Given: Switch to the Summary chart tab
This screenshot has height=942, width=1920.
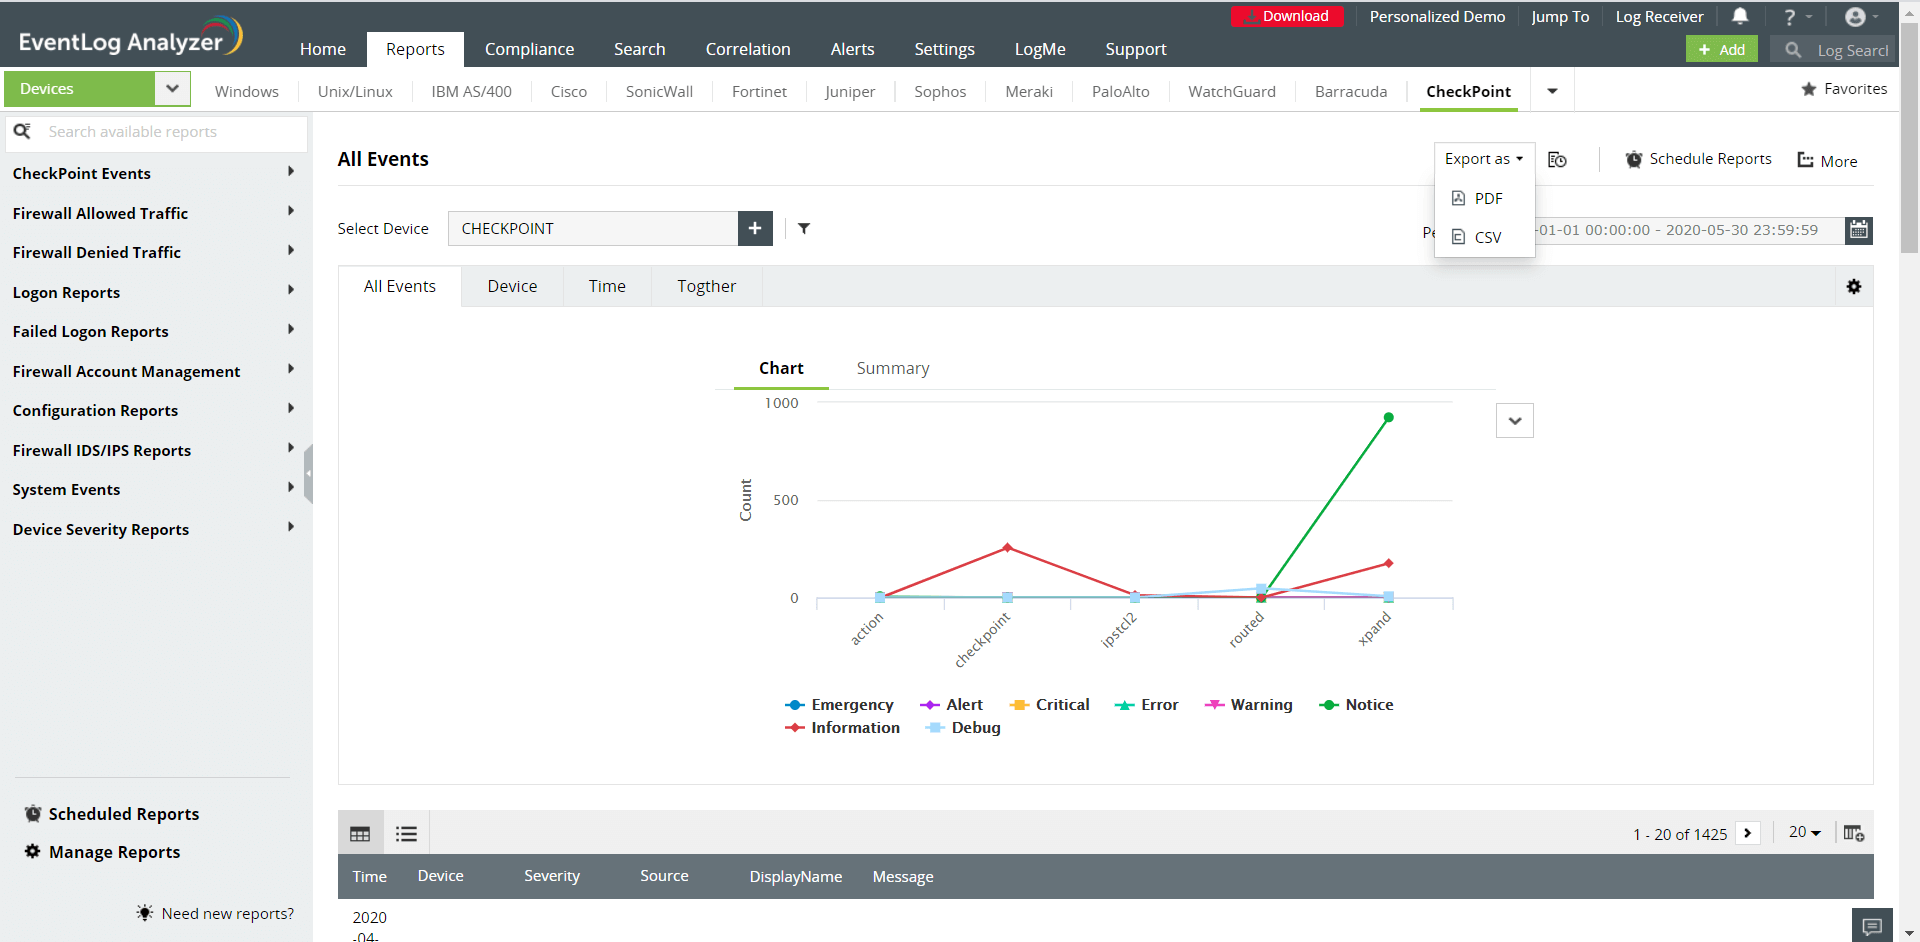Looking at the screenshot, I should 893,368.
